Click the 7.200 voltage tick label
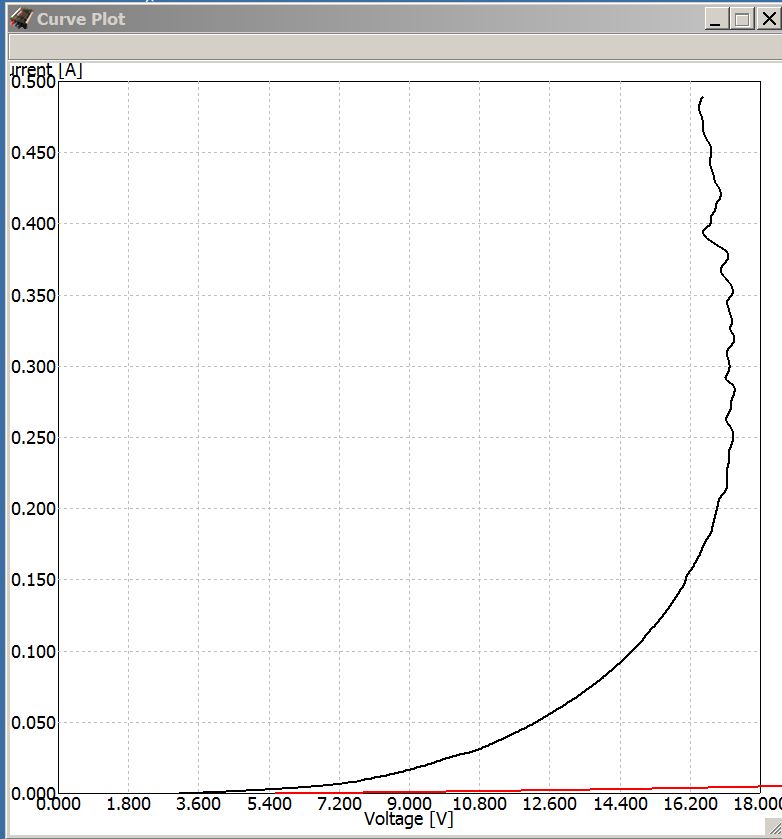782x839 pixels. (339, 804)
